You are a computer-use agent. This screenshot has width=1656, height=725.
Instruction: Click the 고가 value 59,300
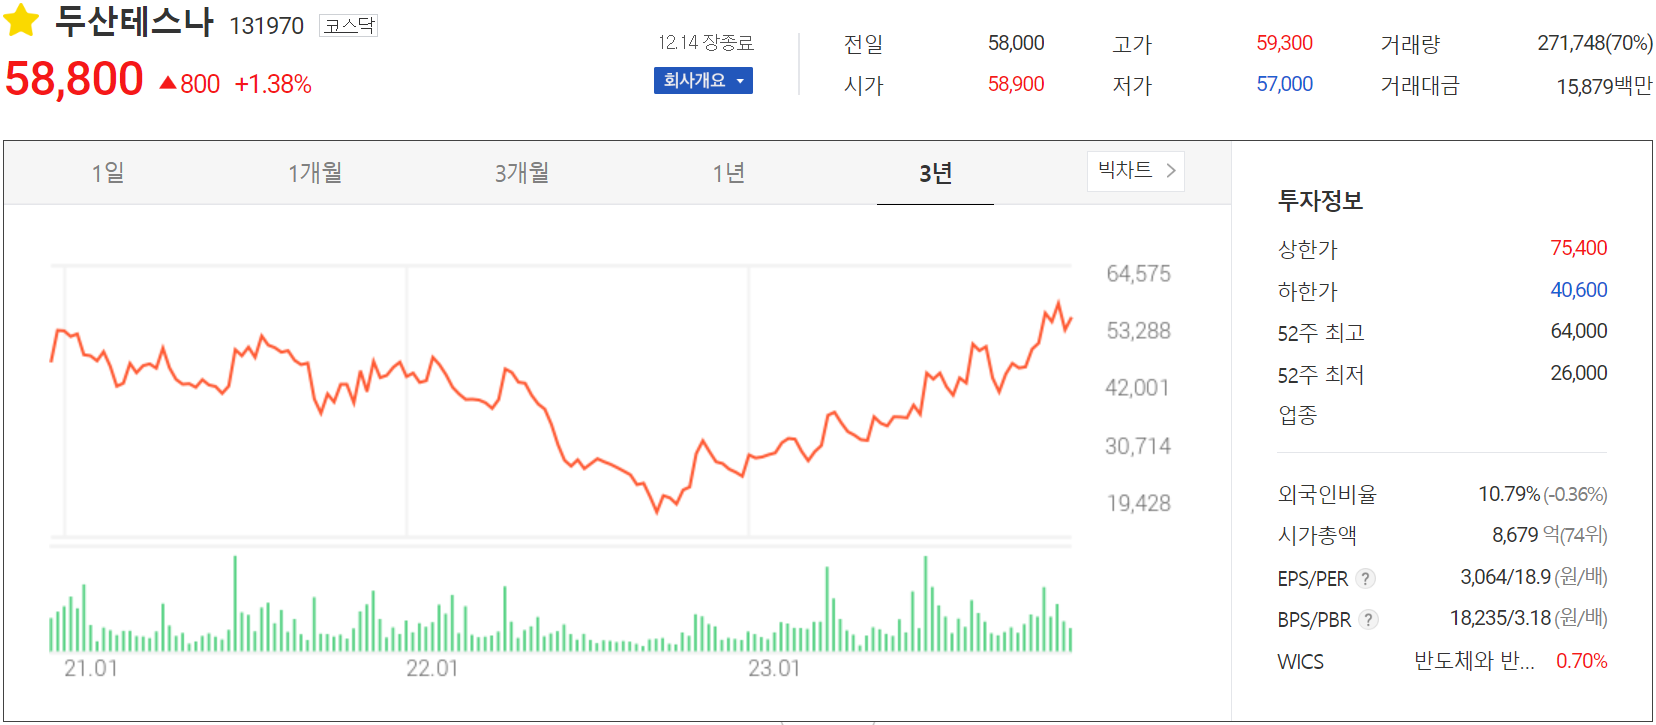(1284, 43)
